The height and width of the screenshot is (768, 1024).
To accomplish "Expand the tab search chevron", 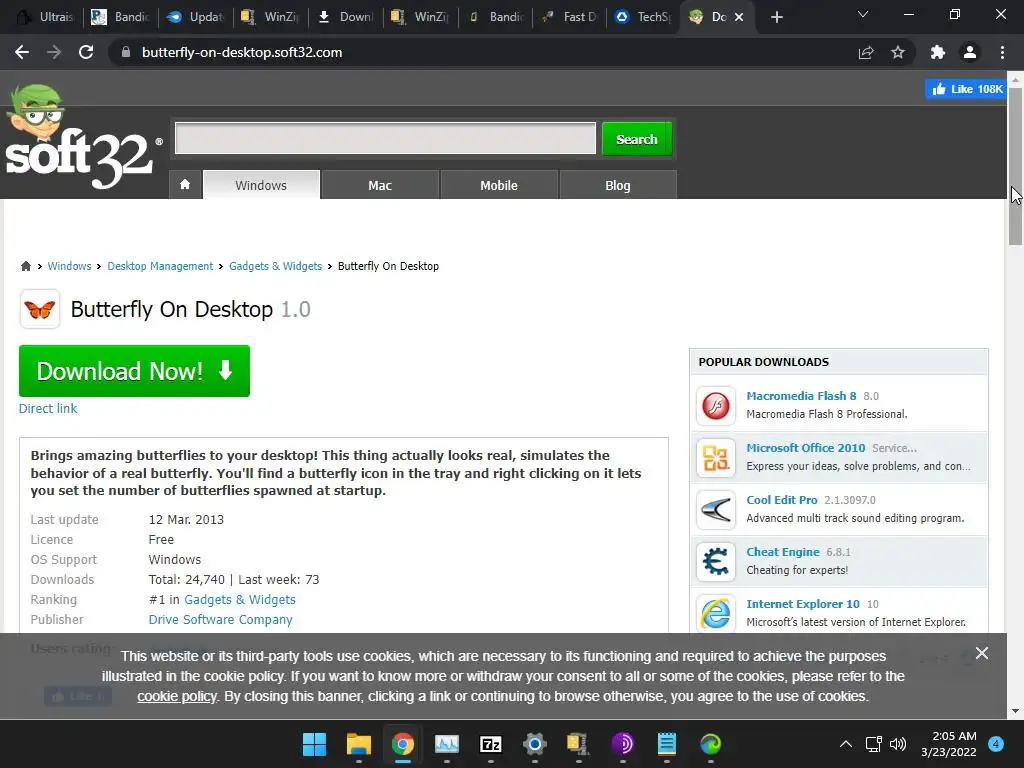I will tap(863, 14).
